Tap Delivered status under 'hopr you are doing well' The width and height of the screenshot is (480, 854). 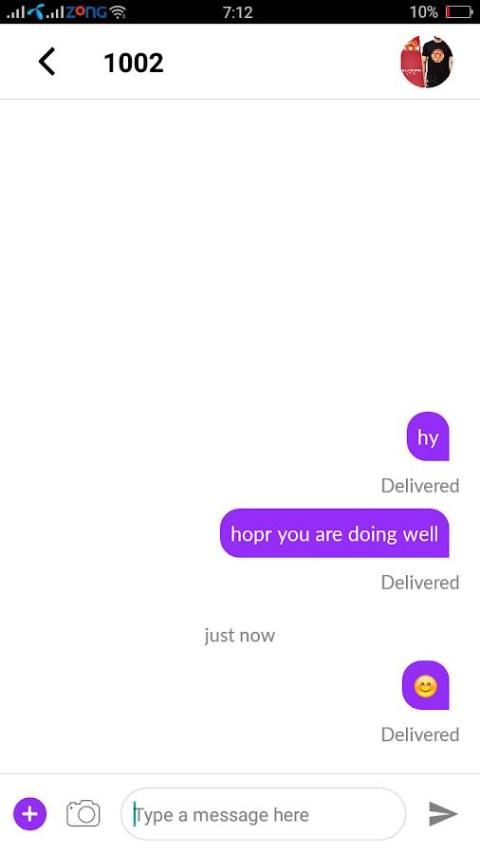click(x=420, y=582)
